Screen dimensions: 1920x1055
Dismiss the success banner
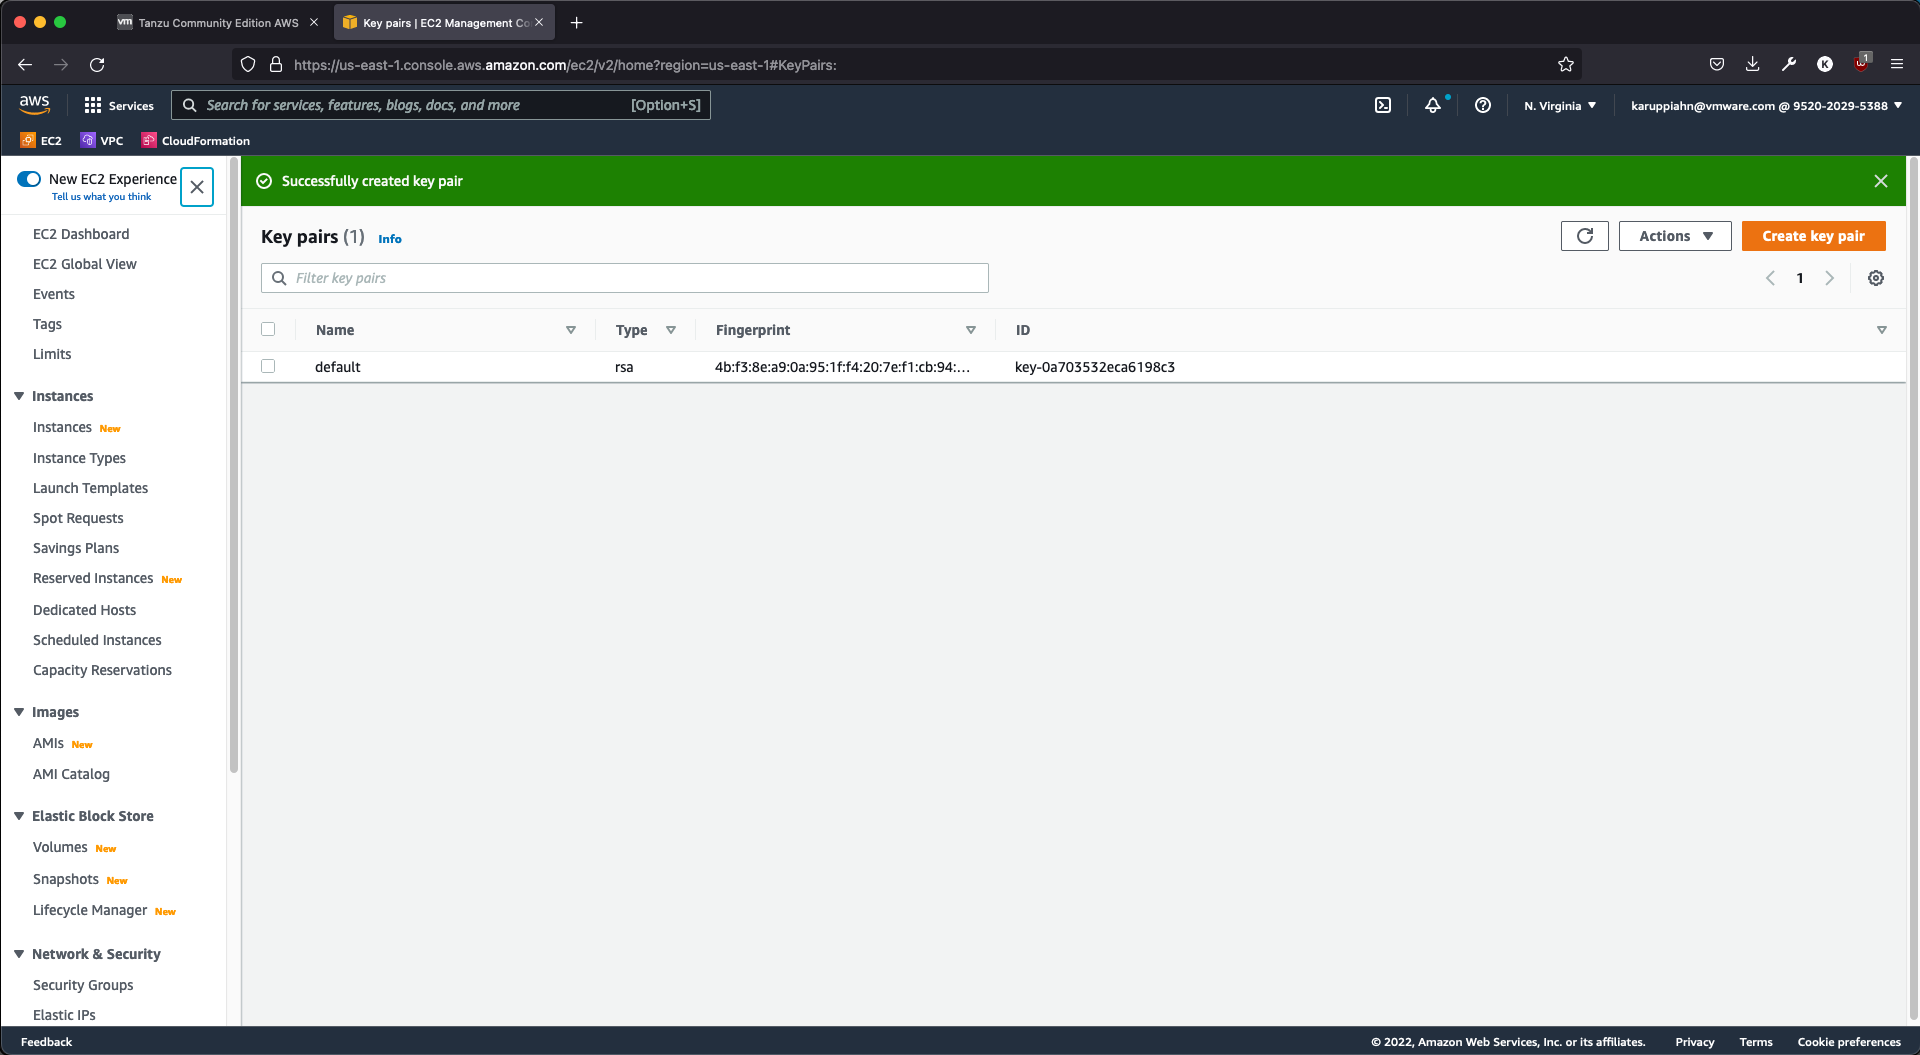[1881, 181]
